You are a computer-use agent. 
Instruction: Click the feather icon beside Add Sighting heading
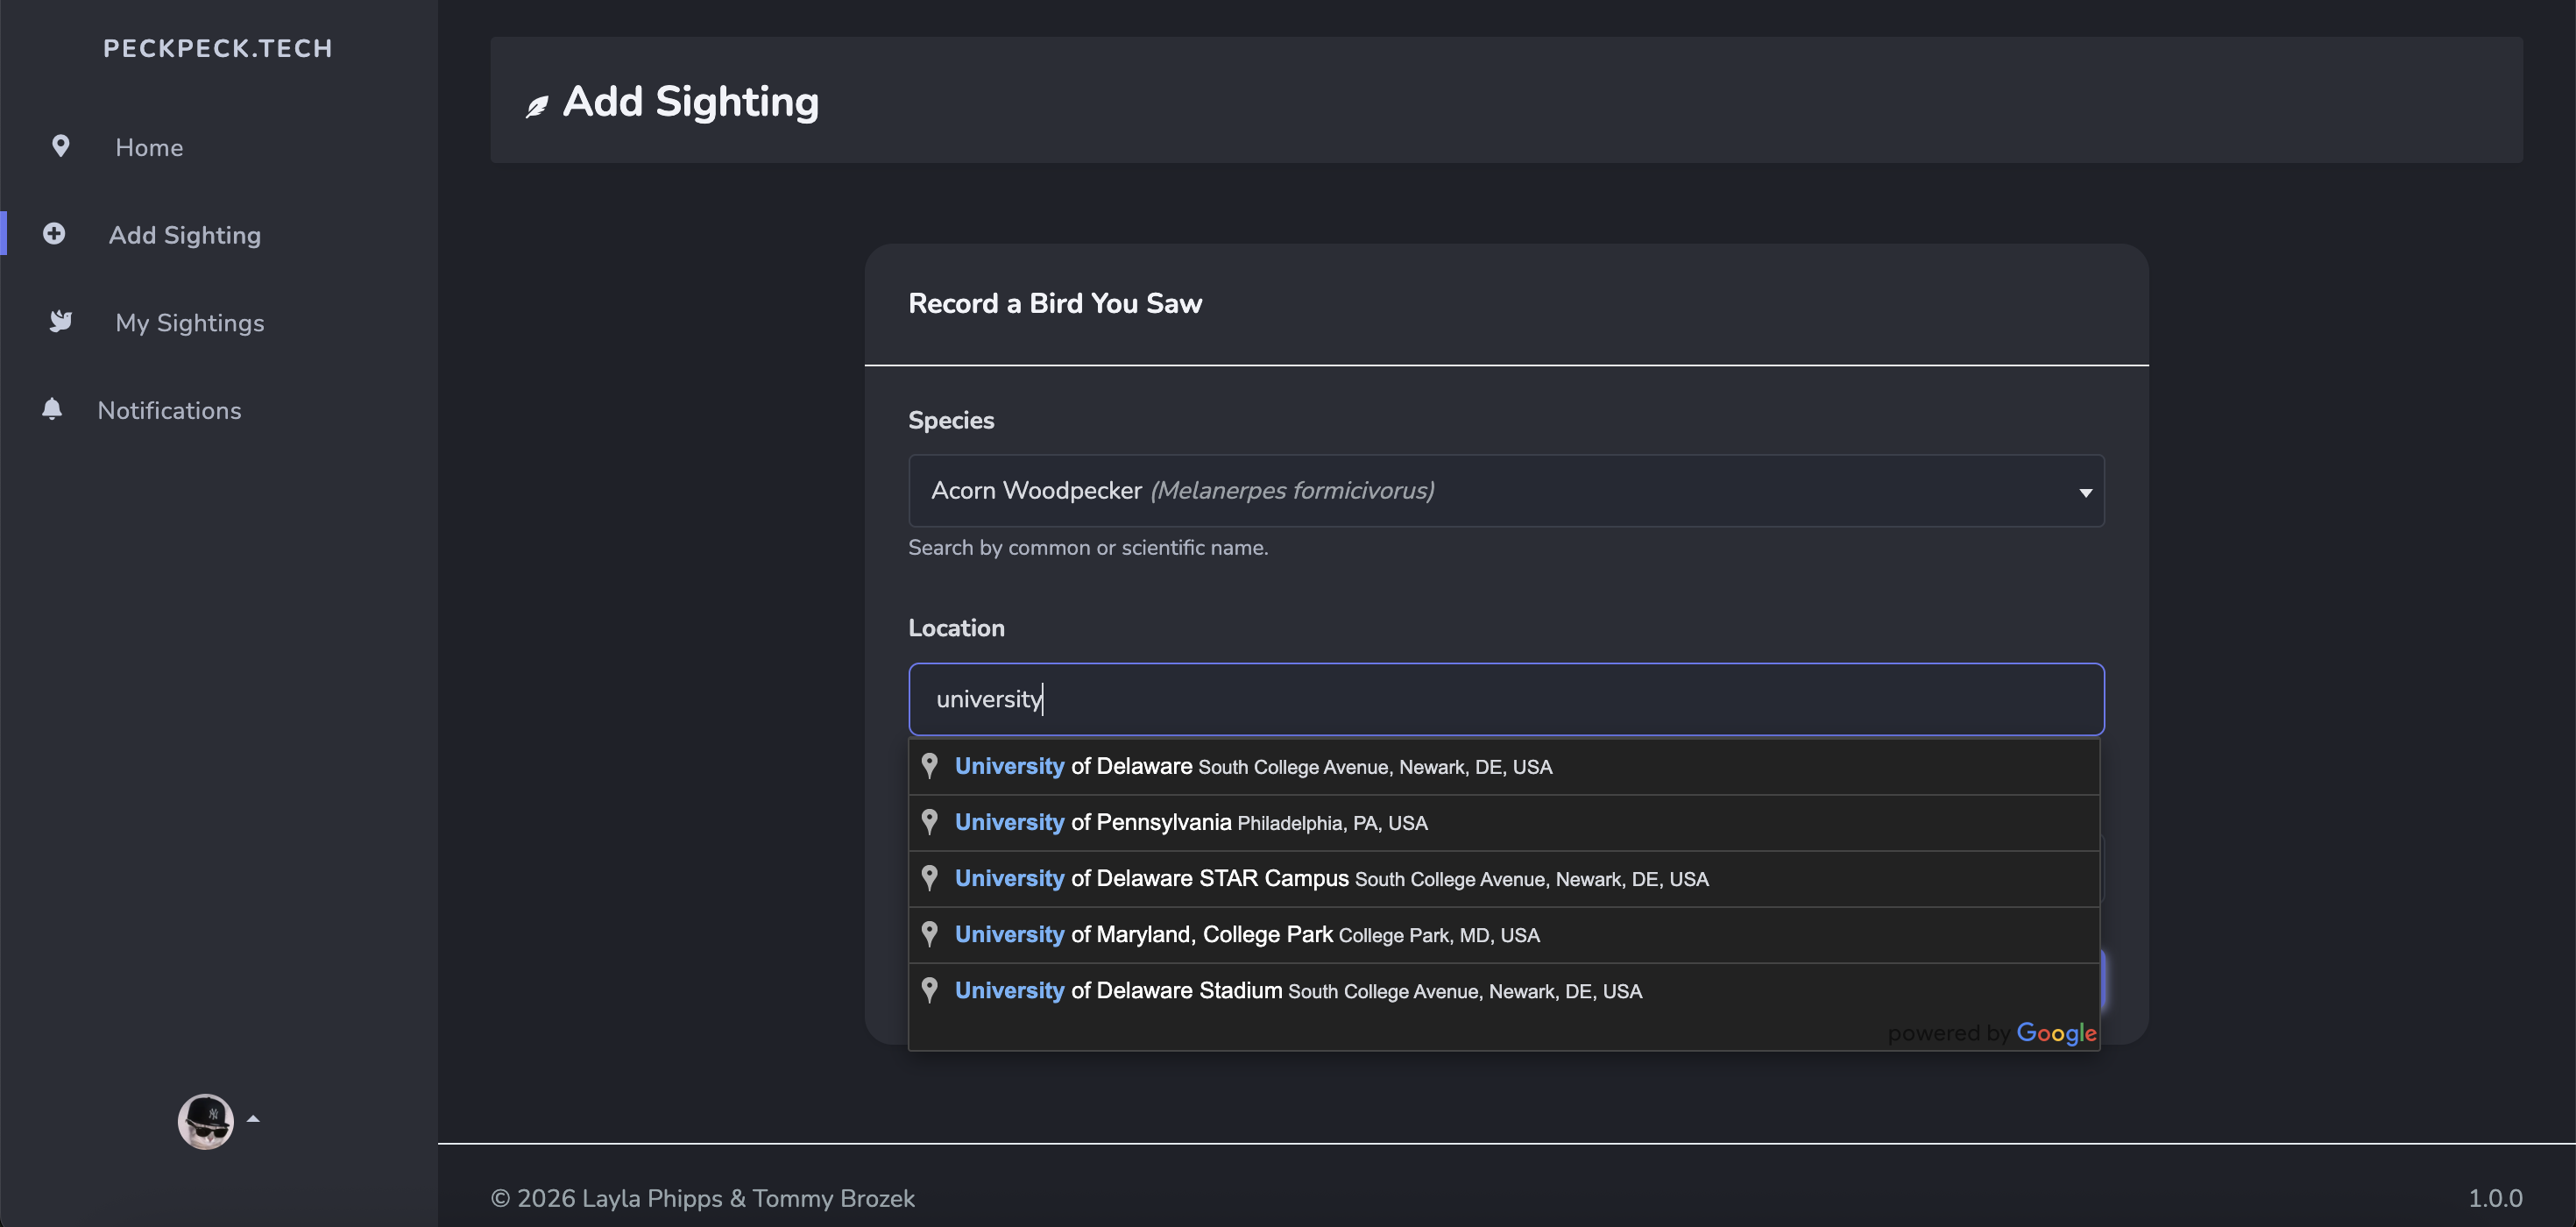tap(537, 106)
